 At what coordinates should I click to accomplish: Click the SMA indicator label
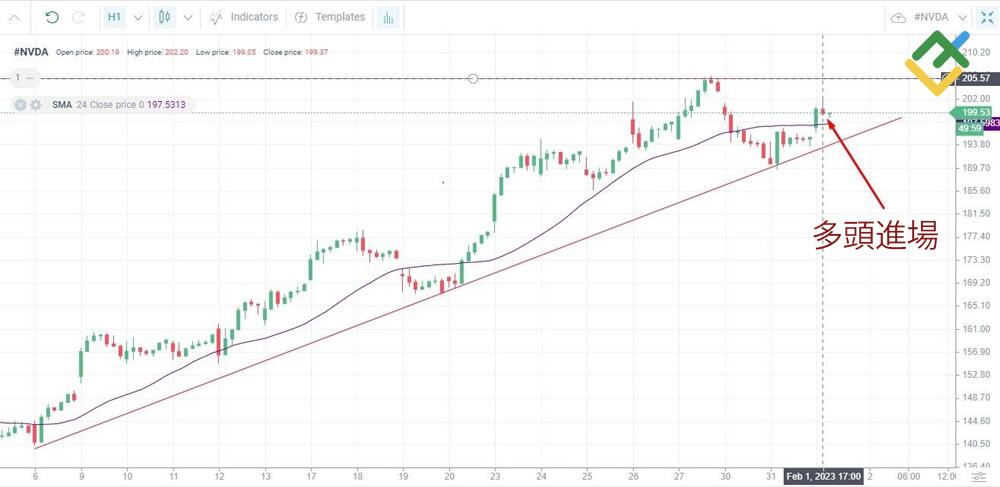click(x=62, y=105)
